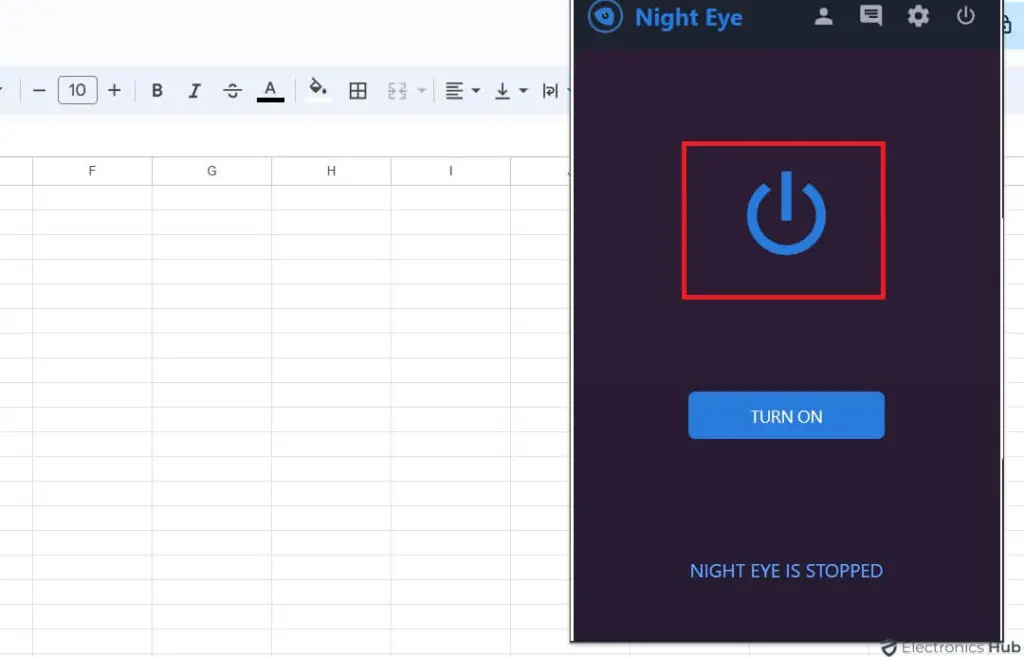The width and height of the screenshot is (1024, 657).
Task: Click the NIGHT EYE IS STOPPED text
Action: point(786,571)
